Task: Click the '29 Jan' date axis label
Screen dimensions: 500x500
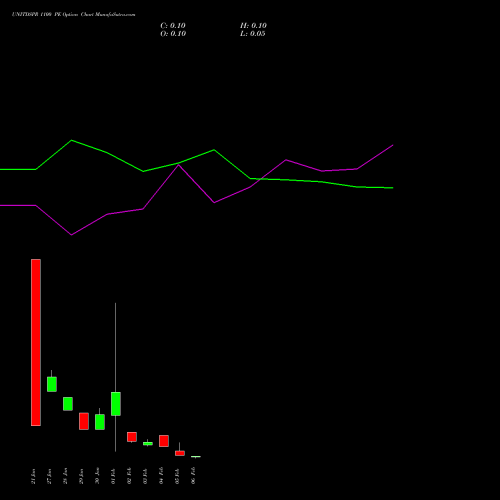Action: pyautogui.click(x=81, y=476)
